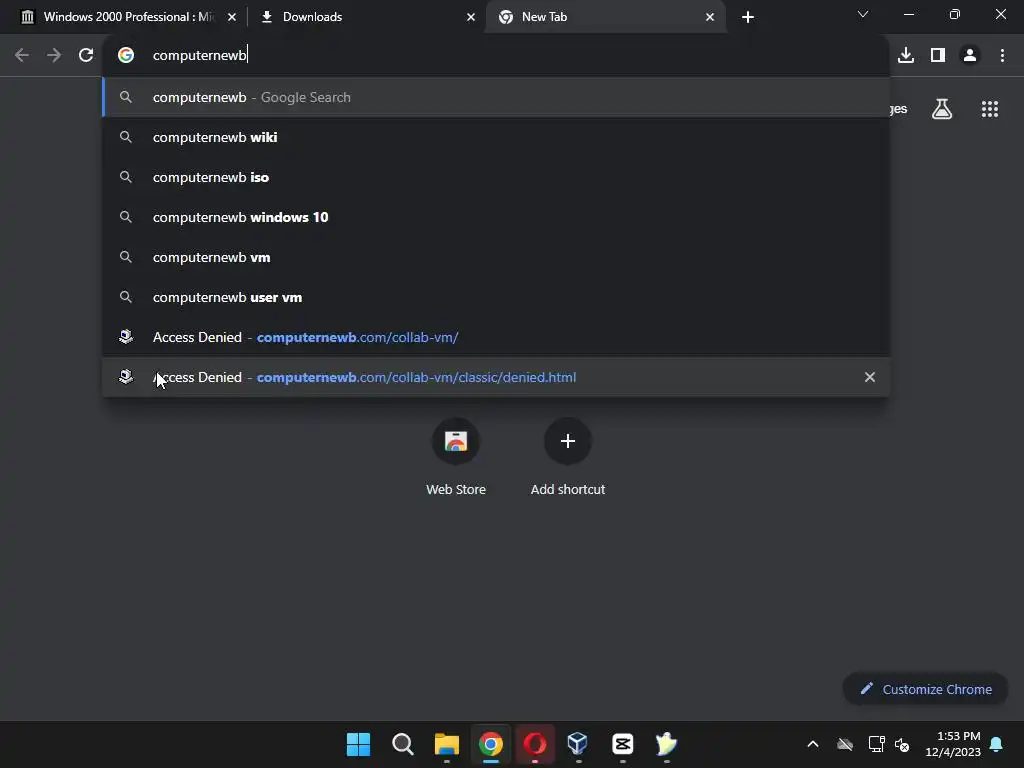Open the clock showing 1:53 PM
This screenshot has height=768, width=1024.
point(953,744)
